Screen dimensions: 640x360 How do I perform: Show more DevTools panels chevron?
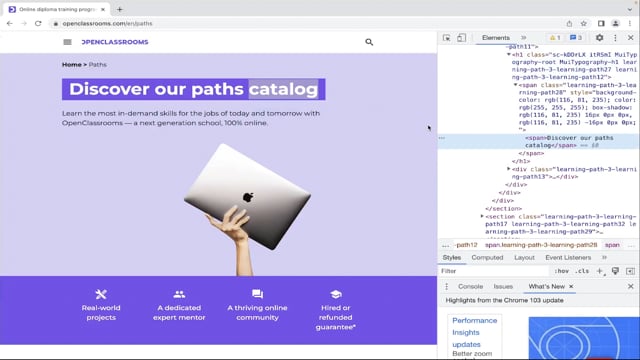[x=524, y=38]
